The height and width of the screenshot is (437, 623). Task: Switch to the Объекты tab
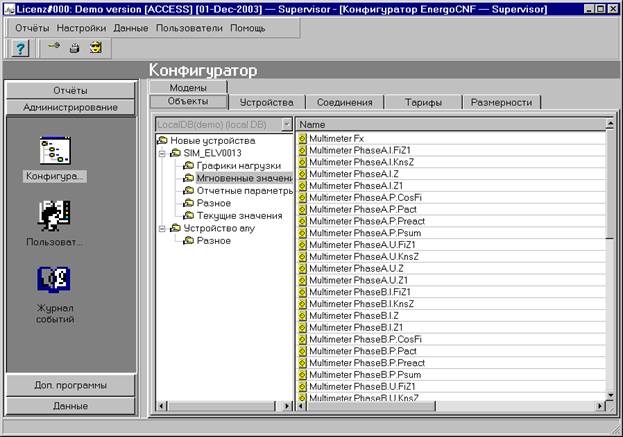pos(188,102)
